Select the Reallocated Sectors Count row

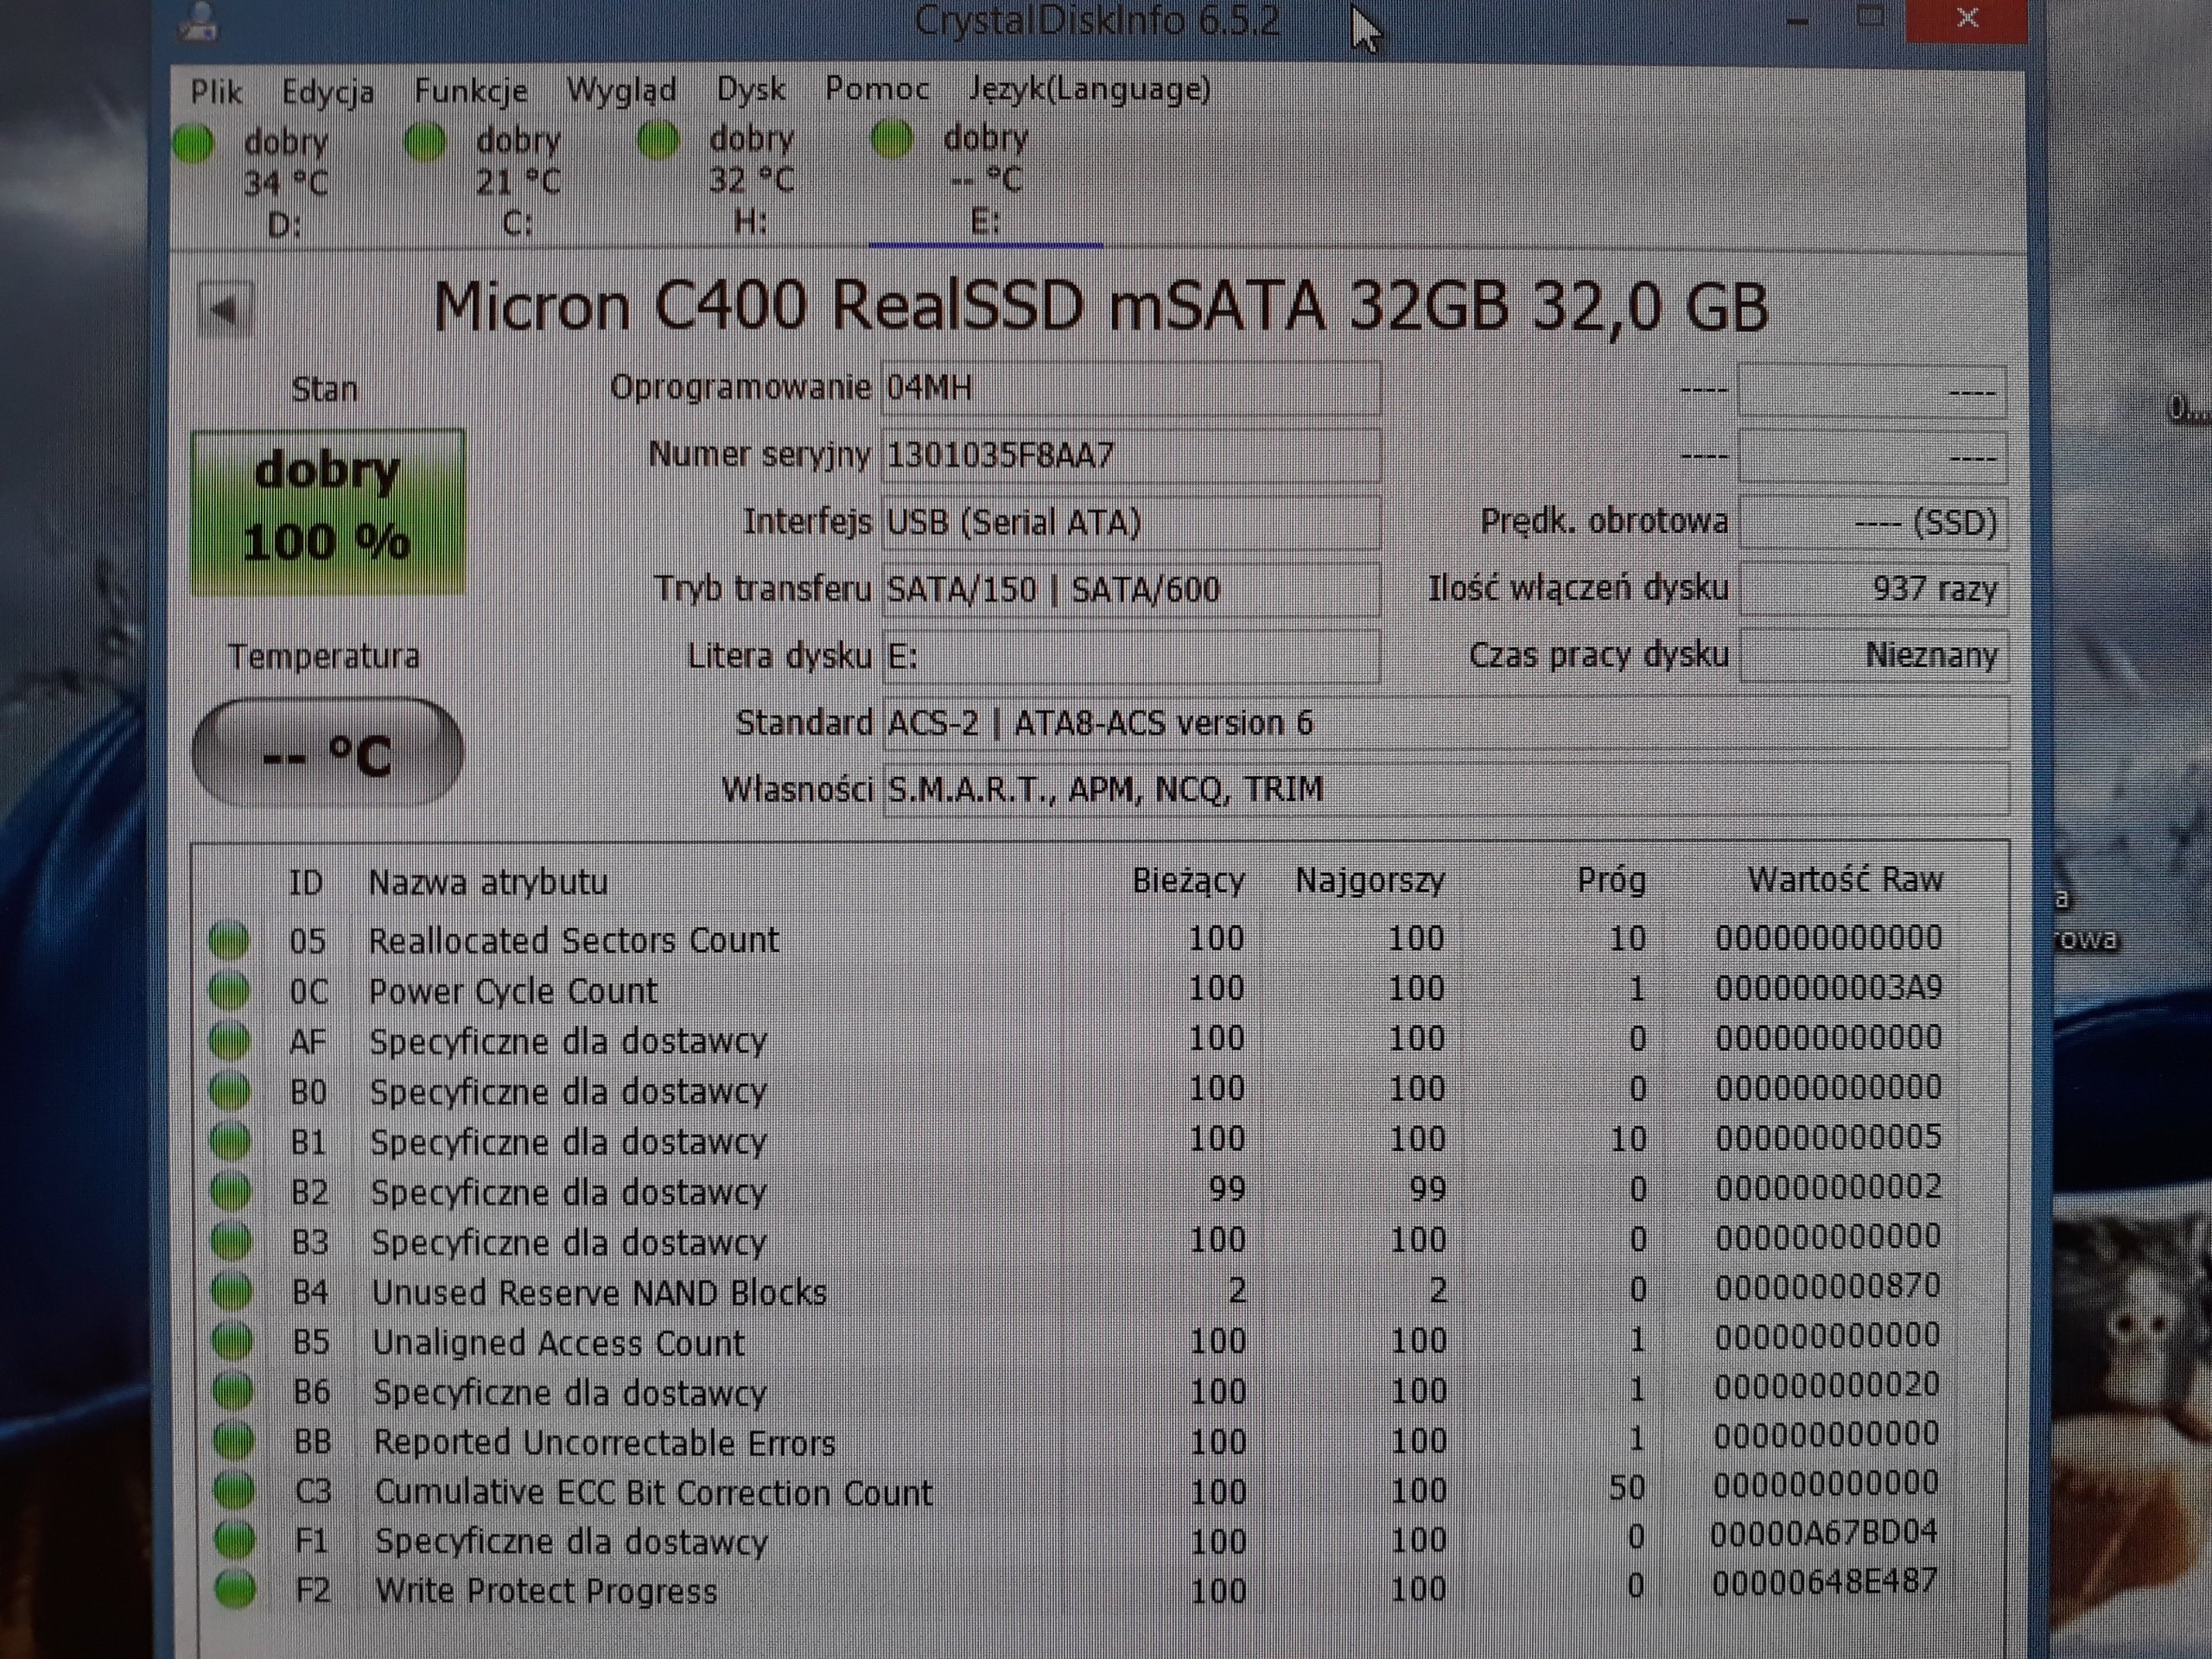click(1076, 940)
